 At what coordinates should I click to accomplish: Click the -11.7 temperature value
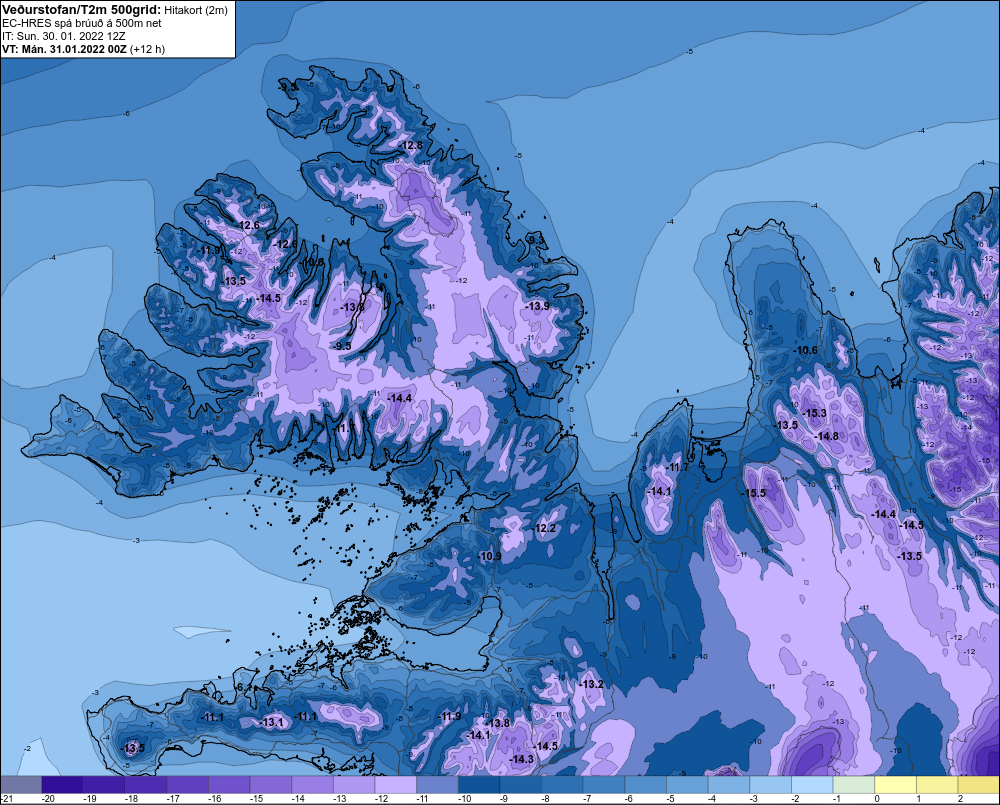[x=678, y=468]
